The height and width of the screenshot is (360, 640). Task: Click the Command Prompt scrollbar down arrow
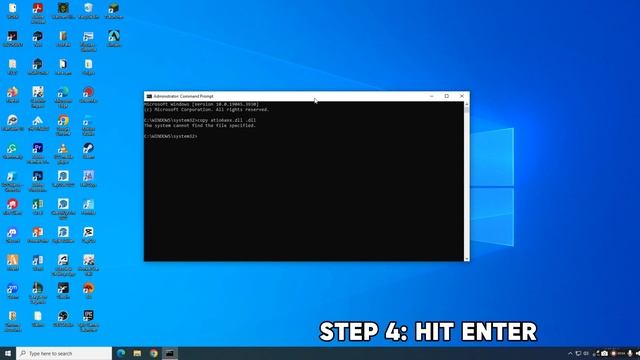tap(467, 258)
